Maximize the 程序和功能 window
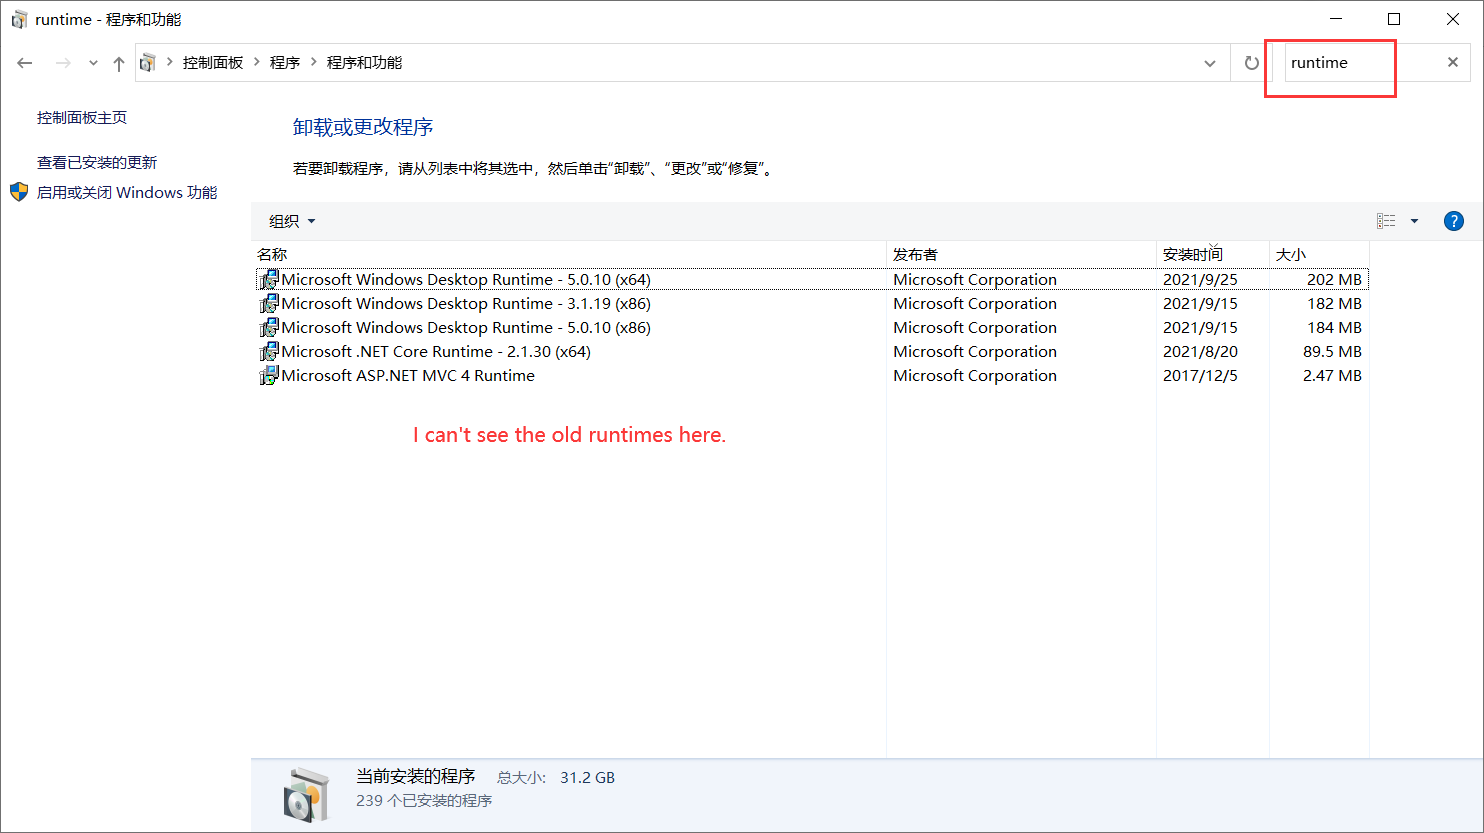This screenshot has width=1484, height=833. pos(1394,19)
